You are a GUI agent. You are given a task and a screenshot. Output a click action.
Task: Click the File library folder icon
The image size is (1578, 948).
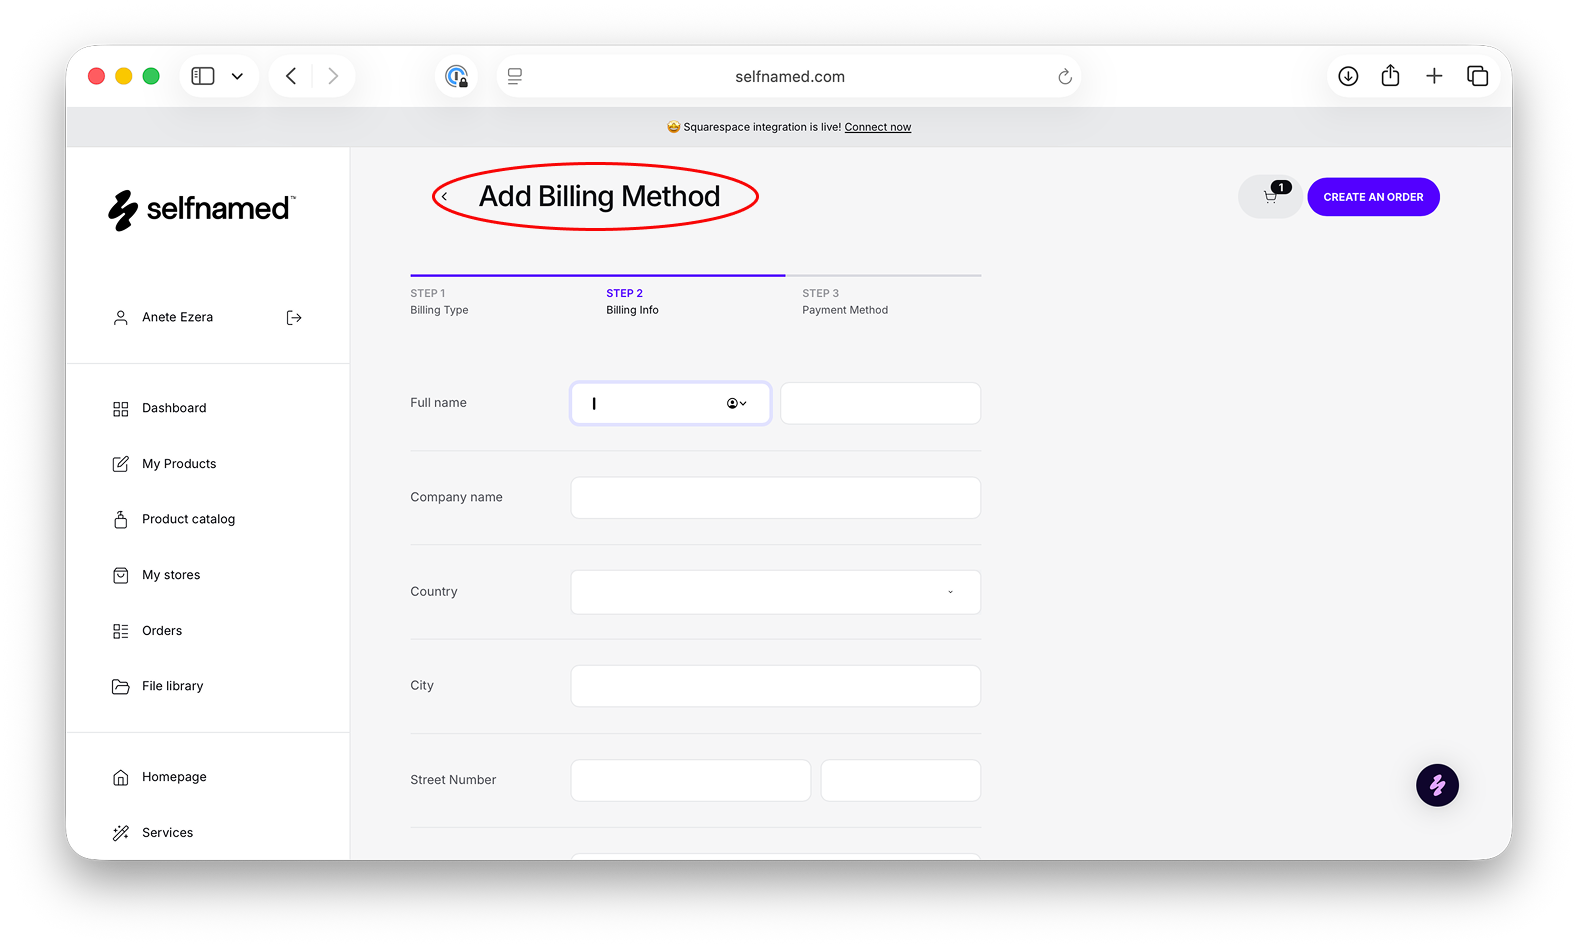click(x=121, y=686)
